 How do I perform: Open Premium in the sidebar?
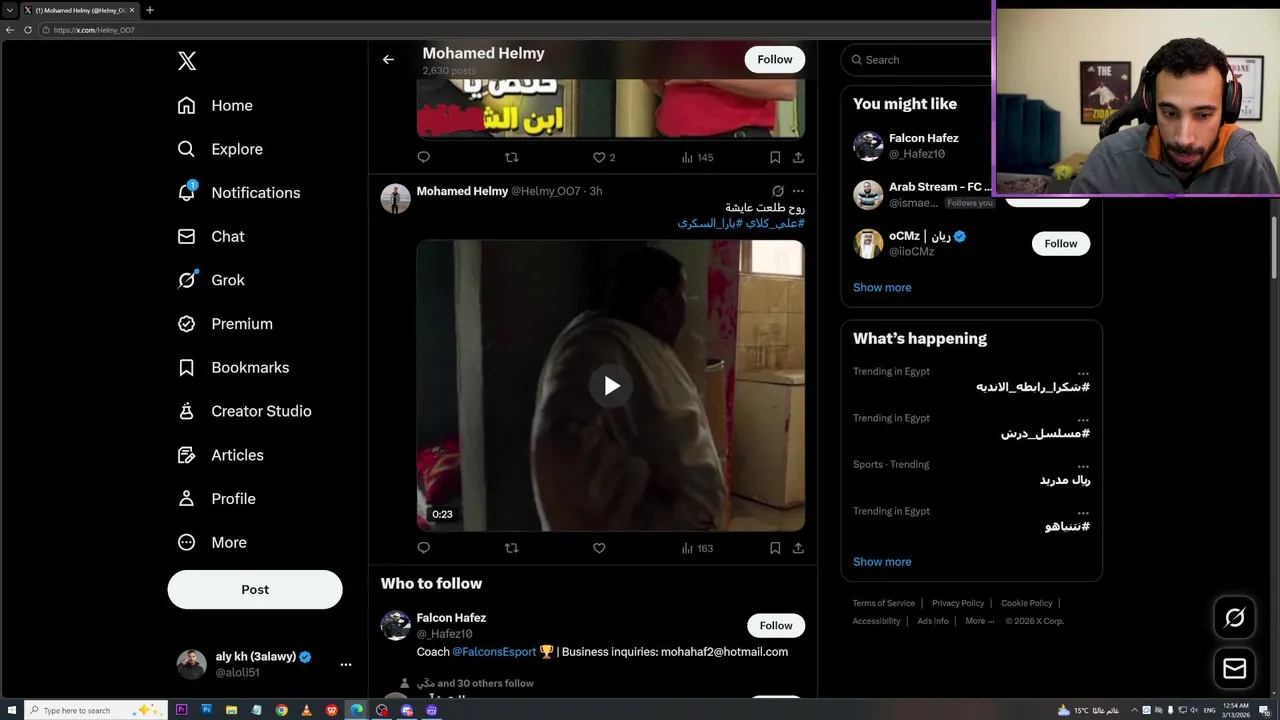pos(225,324)
